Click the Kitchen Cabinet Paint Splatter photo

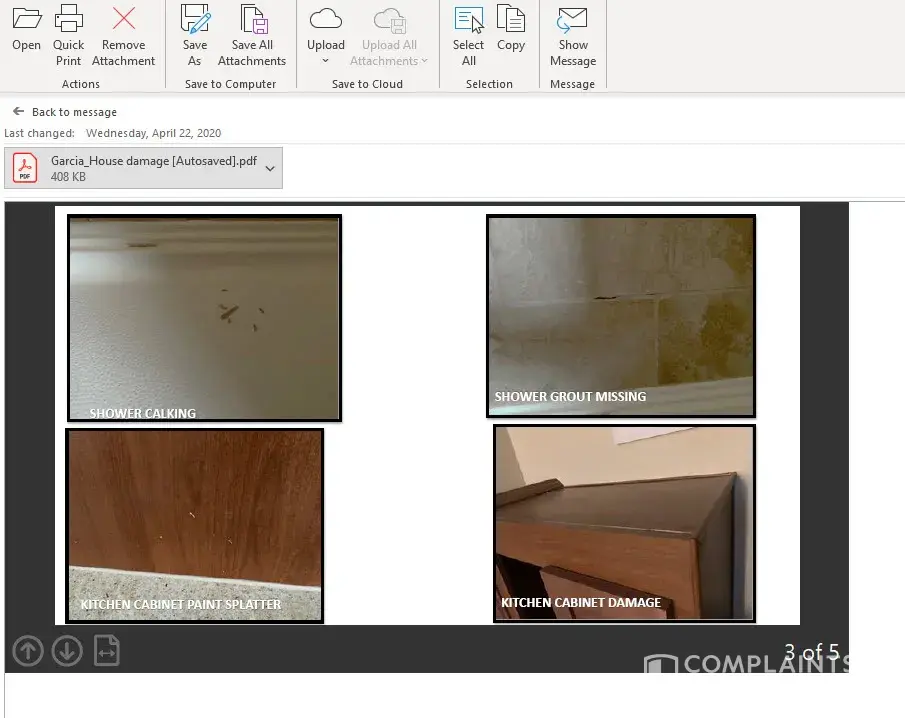point(195,525)
